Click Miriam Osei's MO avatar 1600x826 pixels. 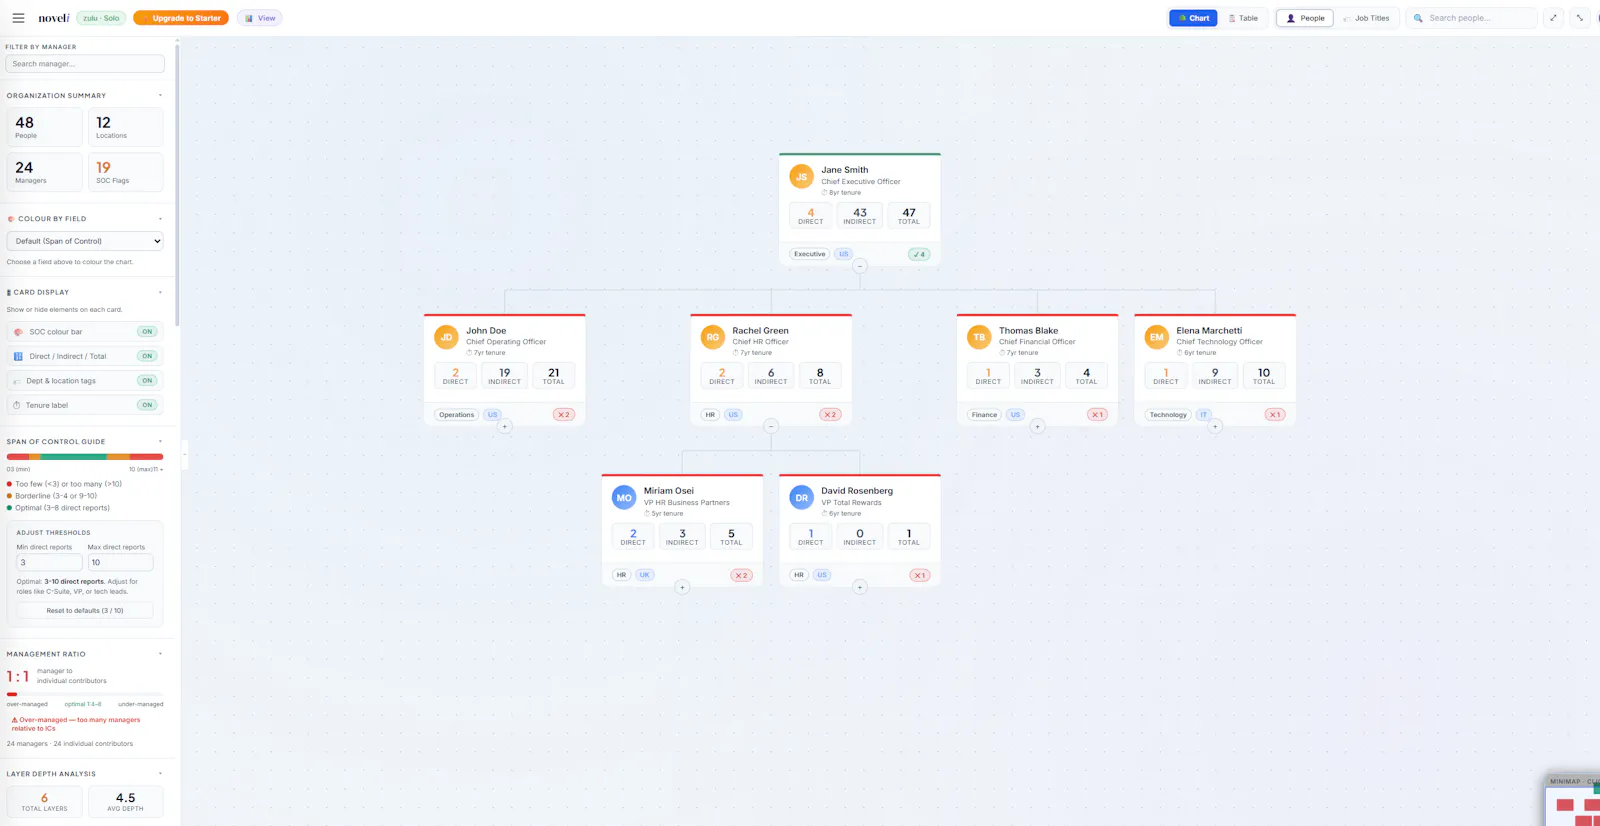624,497
